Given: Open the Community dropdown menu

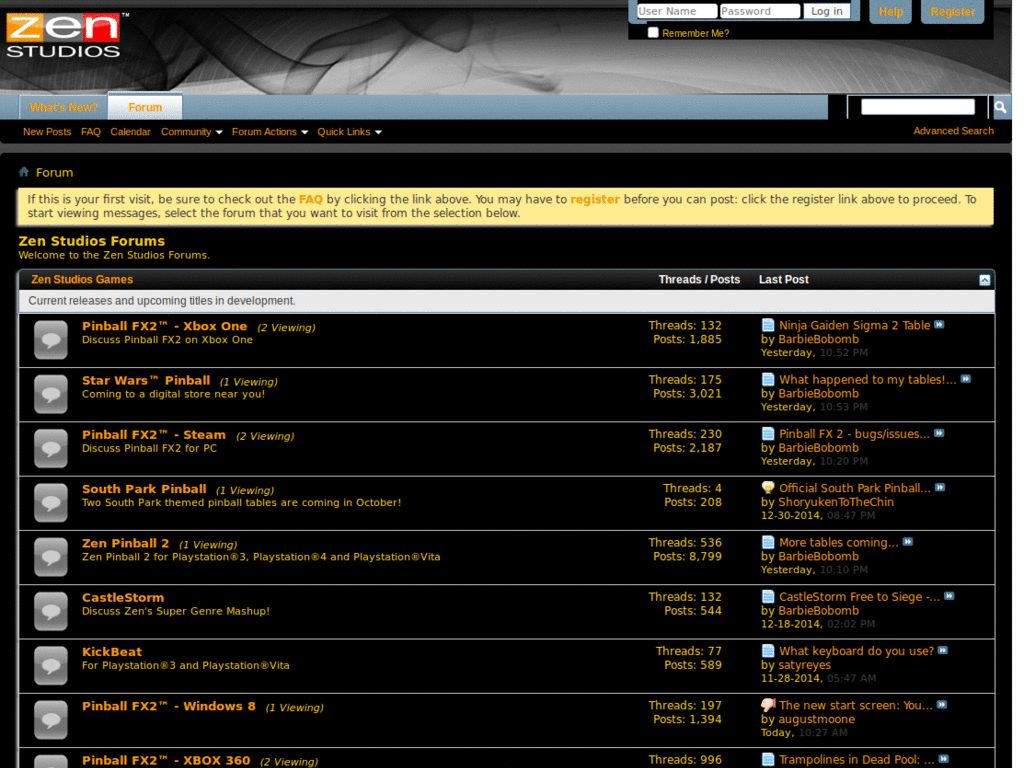Looking at the screenshot, I should click(x=191, y=132).
